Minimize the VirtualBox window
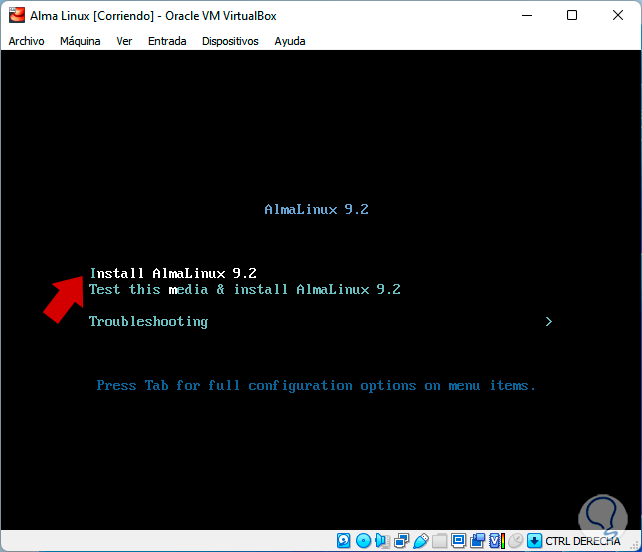 coord(527,16)
